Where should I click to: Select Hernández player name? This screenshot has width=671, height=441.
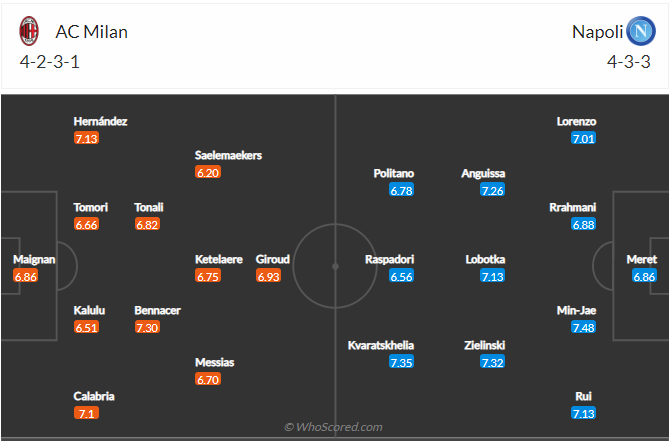pyautogui.click(x=100, y=121)
